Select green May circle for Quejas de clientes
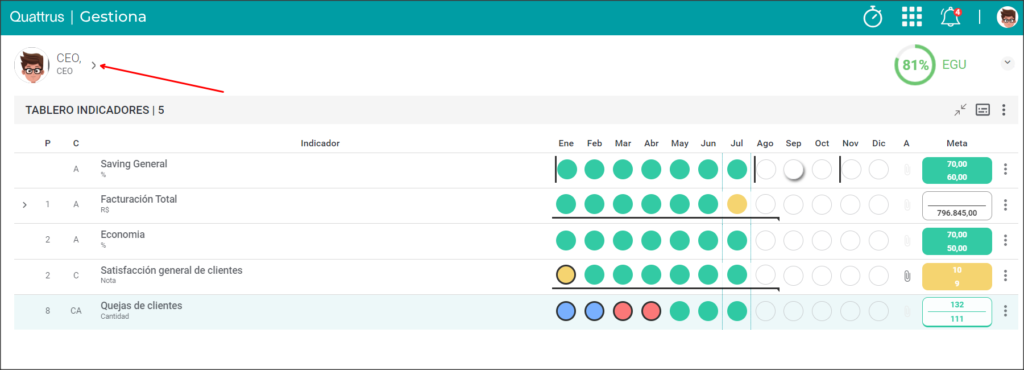Viewport: 1024px width, 370px height. click(x=680, y=311)
